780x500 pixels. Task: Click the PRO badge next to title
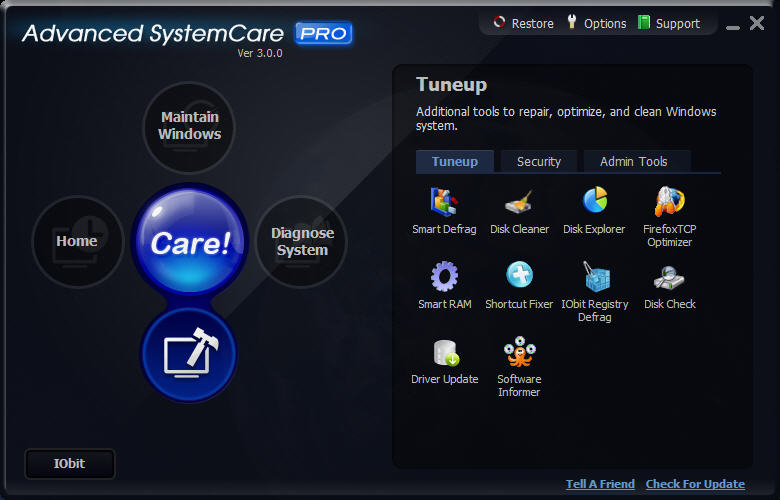324,33
